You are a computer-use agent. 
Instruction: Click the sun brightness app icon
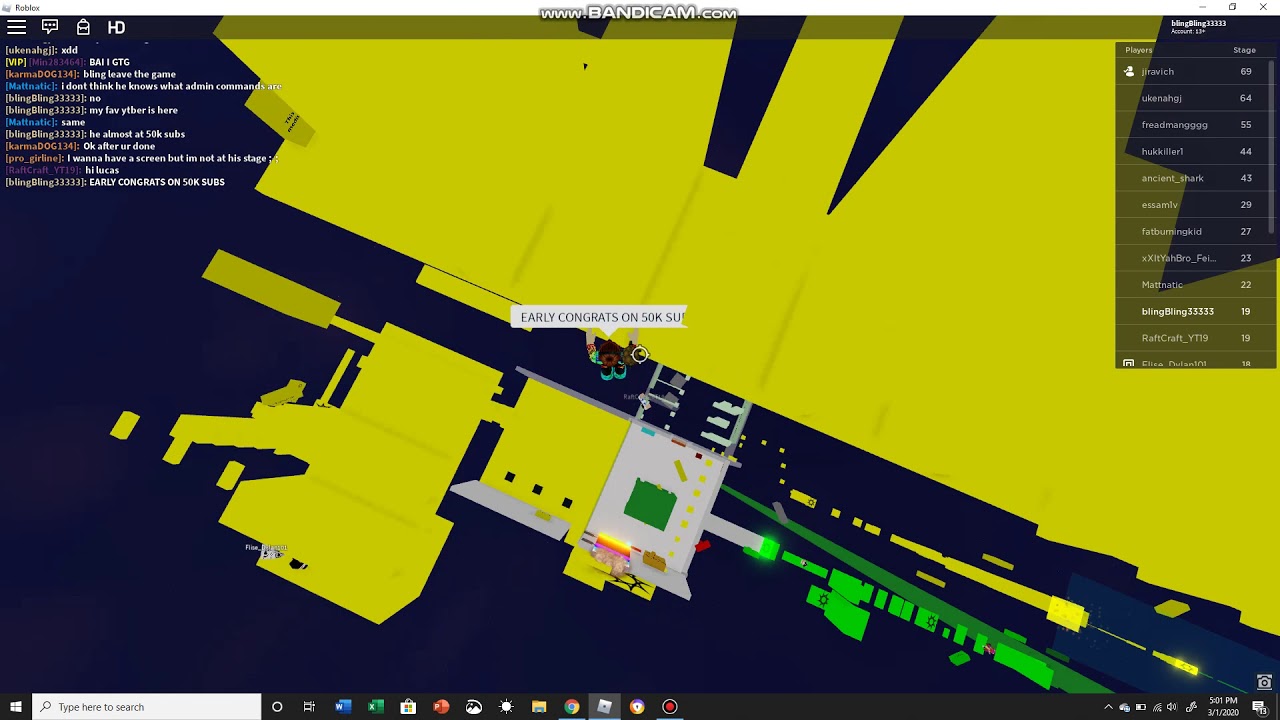point(506,707)
